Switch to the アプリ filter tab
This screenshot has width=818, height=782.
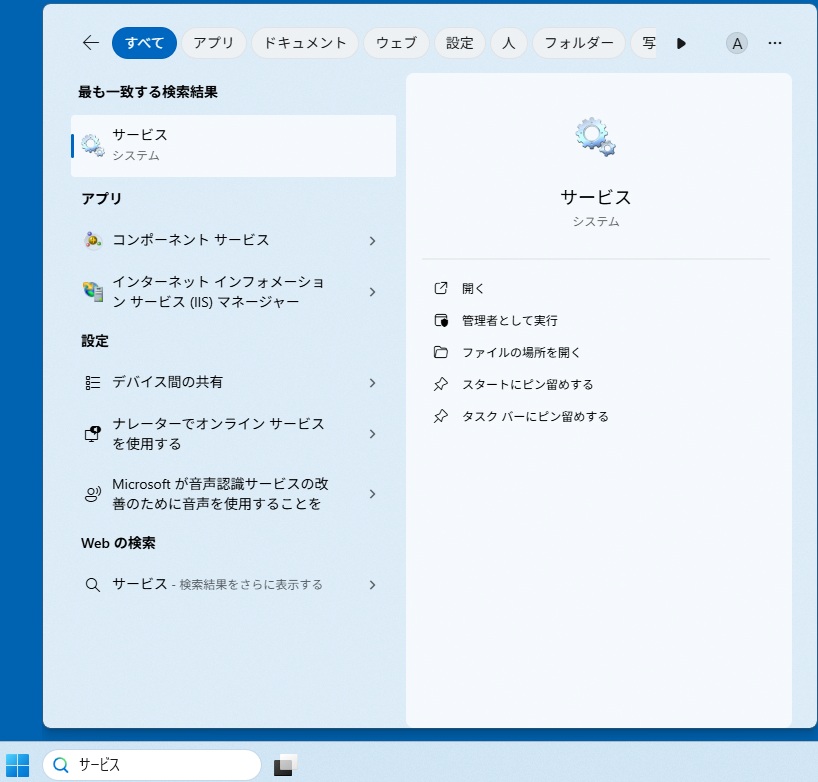(x=213, y=43)
